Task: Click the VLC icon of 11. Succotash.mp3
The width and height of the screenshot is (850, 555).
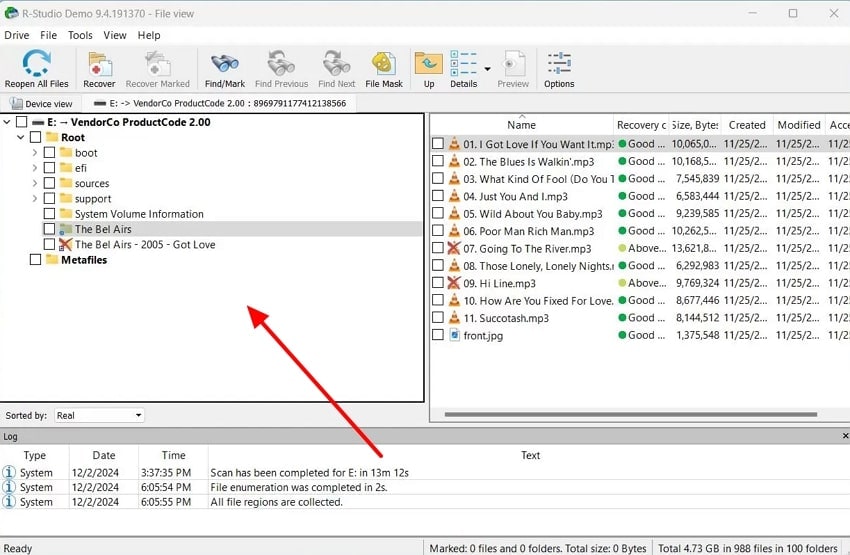Action: tap(454, 318)
